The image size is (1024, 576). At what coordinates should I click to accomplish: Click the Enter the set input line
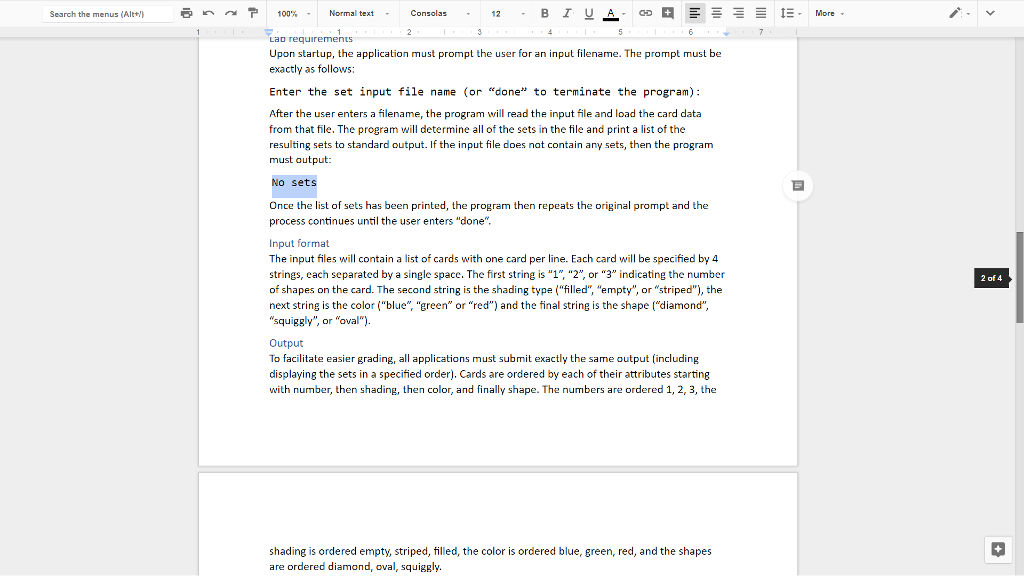tap(485, 92)
